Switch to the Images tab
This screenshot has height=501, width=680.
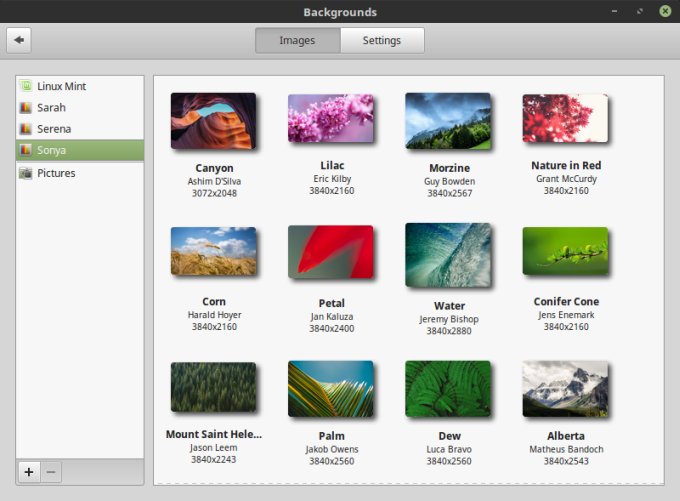point(297,41)
